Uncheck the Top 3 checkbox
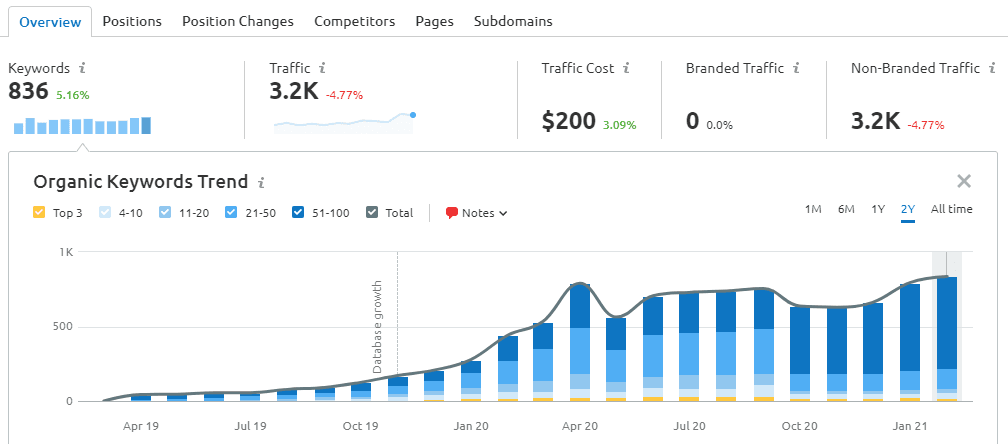The height and width of the screenshot is (444, 1008). [39, 213]
